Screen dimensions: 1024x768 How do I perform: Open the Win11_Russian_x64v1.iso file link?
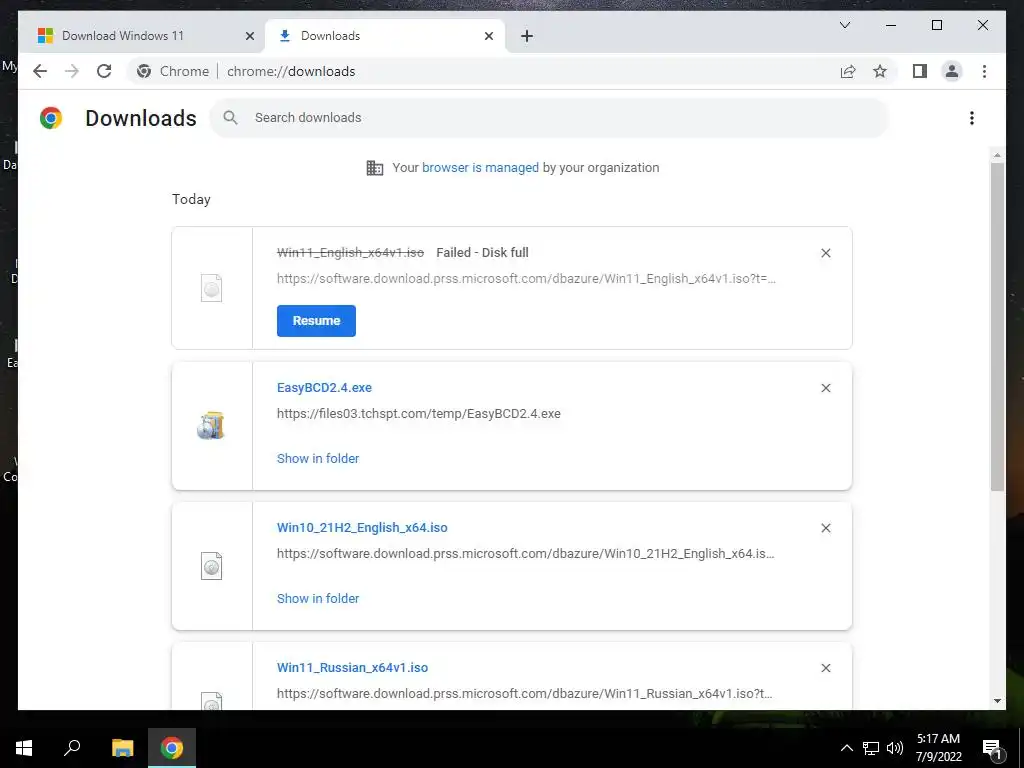352,668
